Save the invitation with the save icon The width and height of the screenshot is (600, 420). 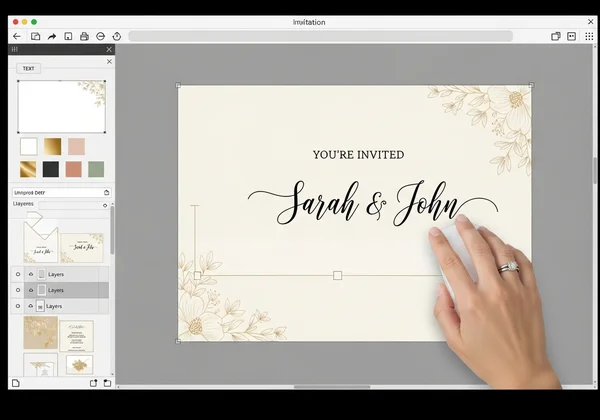(x=68, y=36)
